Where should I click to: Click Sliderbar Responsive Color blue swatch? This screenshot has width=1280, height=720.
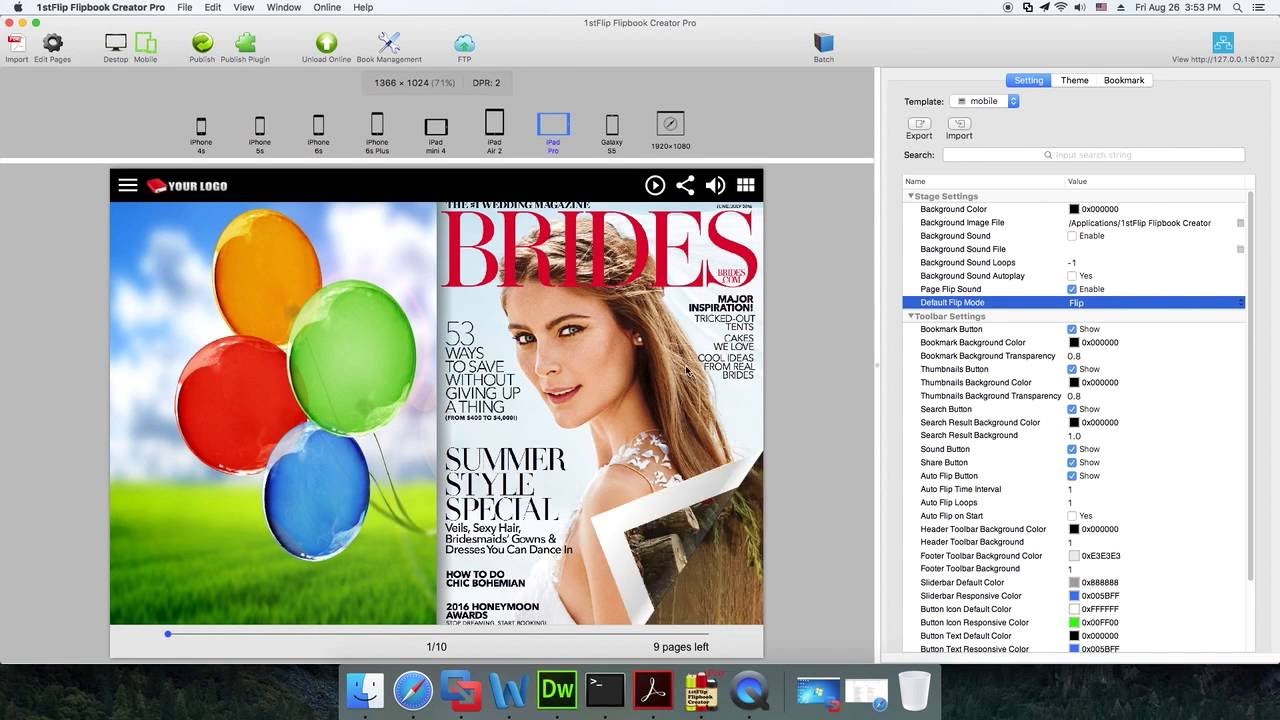1074,596
